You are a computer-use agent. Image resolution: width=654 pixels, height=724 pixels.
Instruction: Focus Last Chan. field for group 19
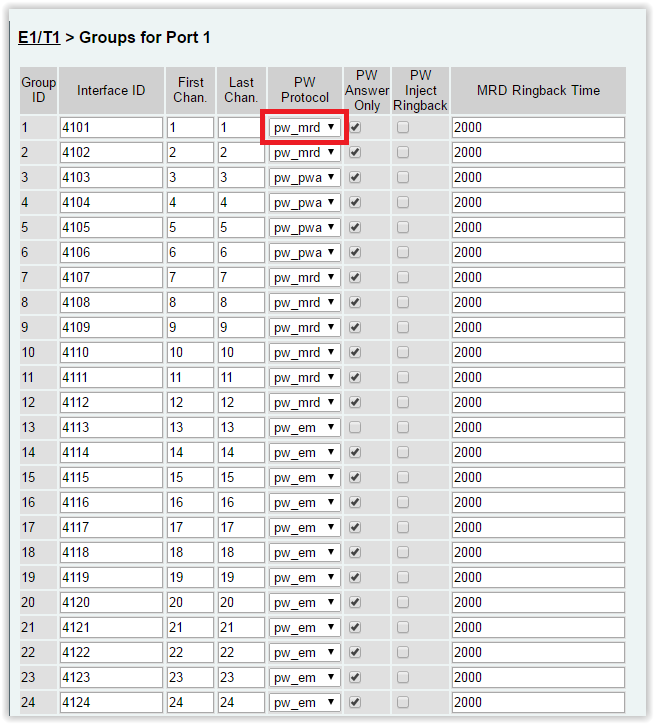(241, 578)
